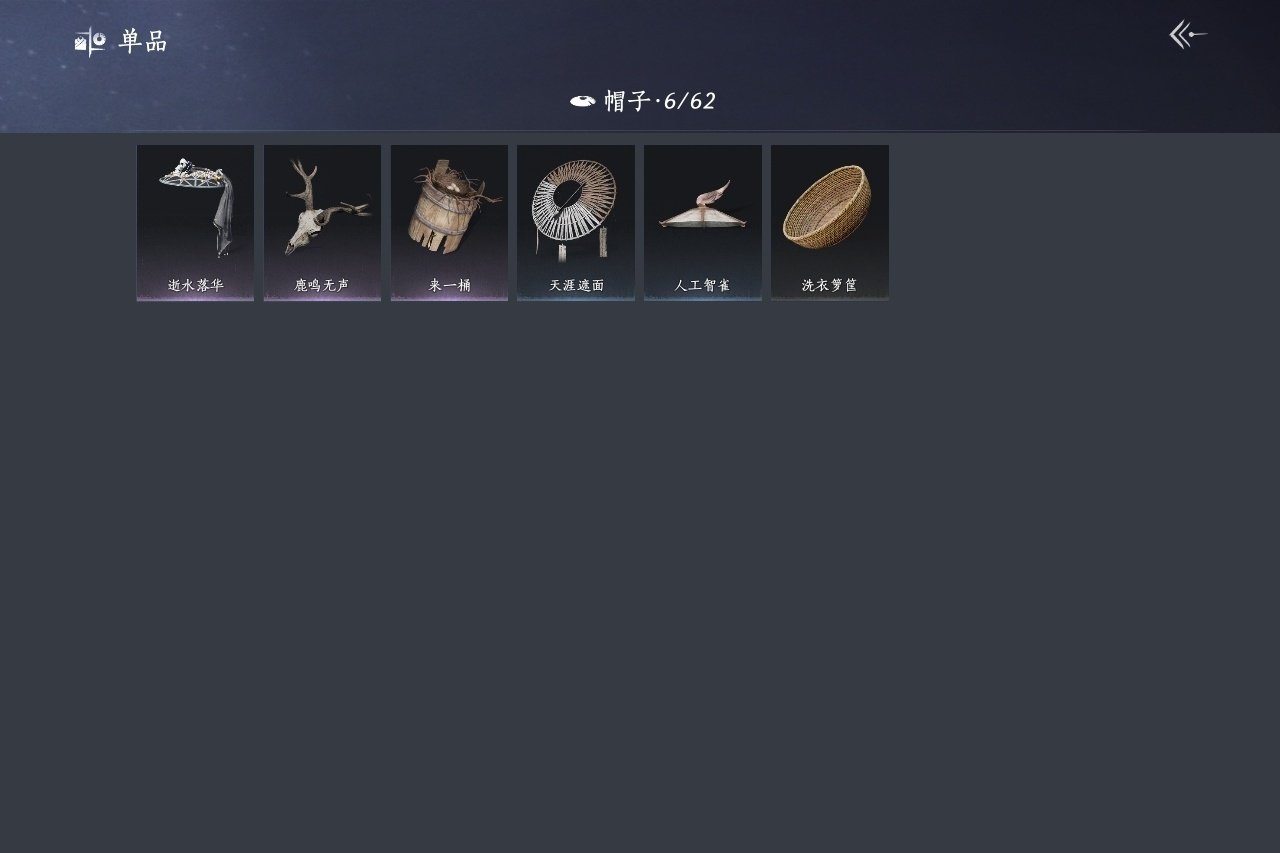The image size is (1280, 853).
Task: Click the 单品 wardrobe icon
Action: [90, 42]
